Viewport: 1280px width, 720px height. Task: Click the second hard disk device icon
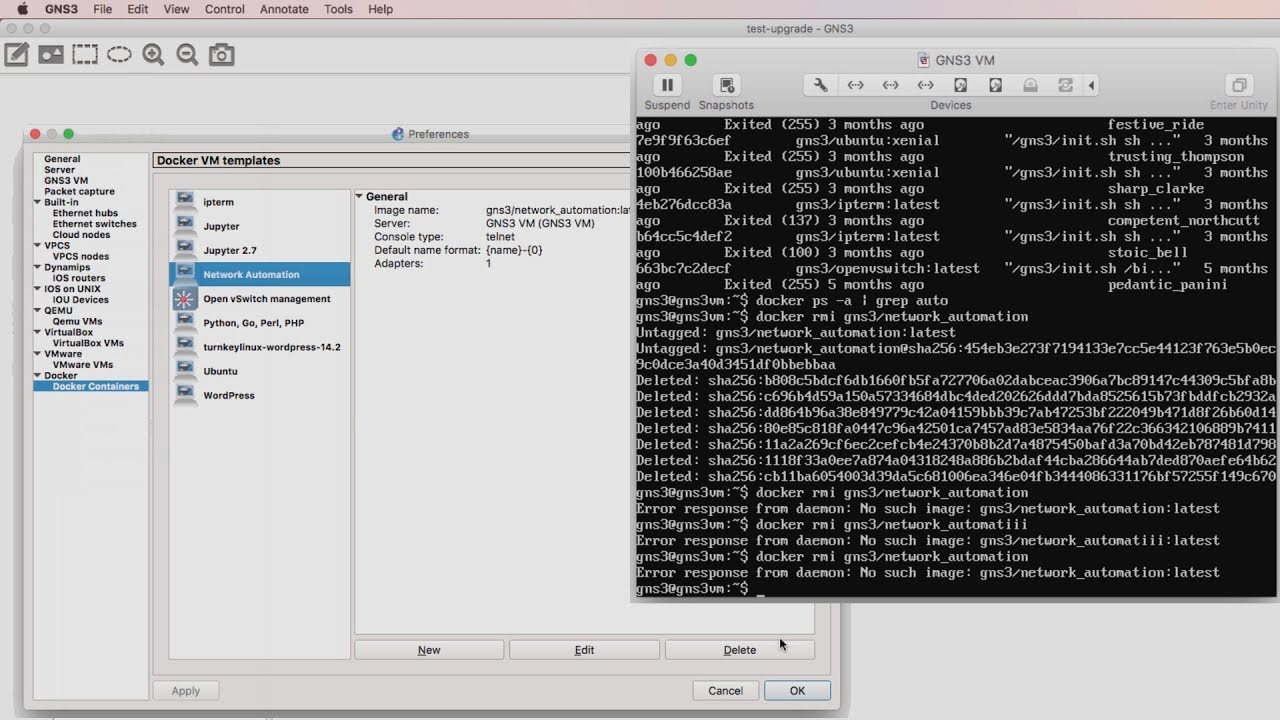(995, 85)
